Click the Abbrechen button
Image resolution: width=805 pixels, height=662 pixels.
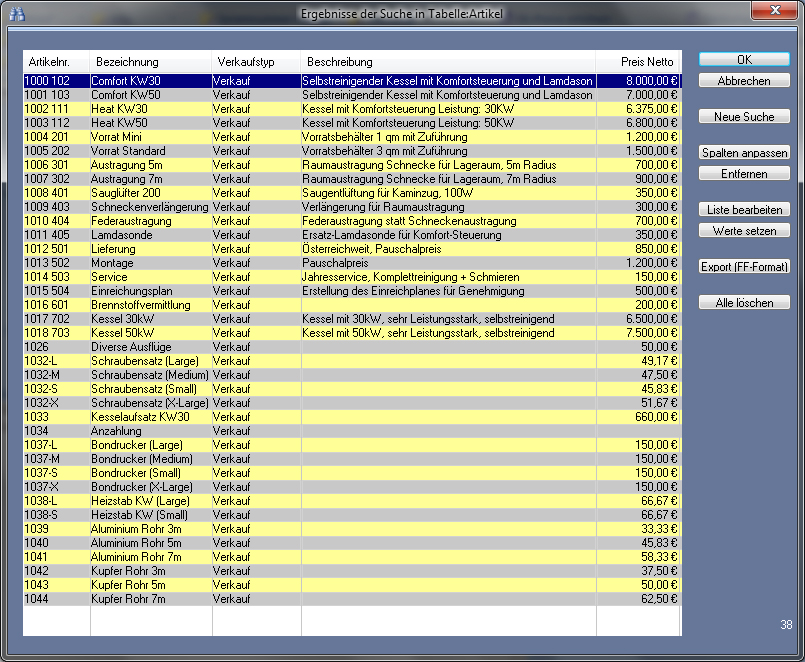point(744,81)
